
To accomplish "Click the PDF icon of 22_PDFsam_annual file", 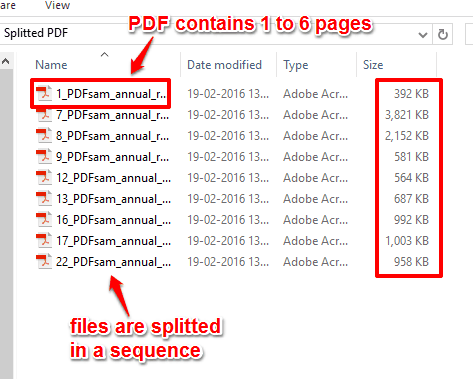I will [44, 261].
